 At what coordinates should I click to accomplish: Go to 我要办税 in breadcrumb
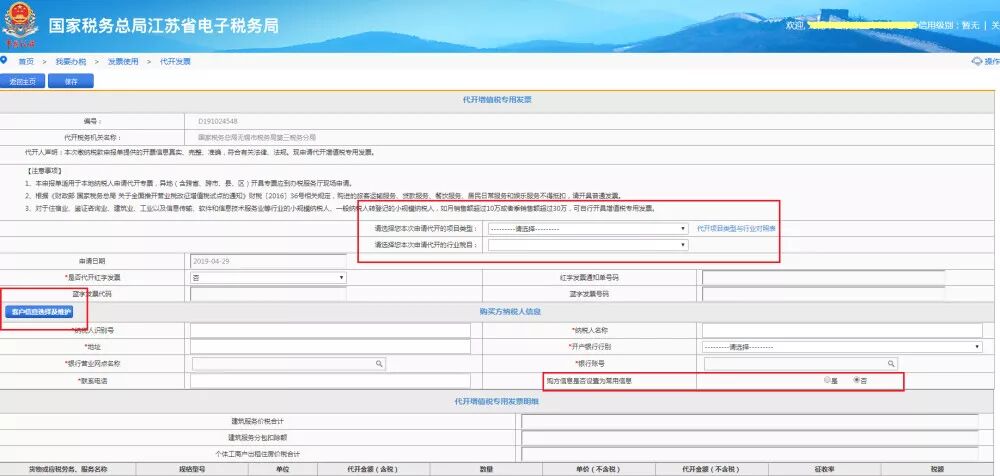(x=70, y=62)
